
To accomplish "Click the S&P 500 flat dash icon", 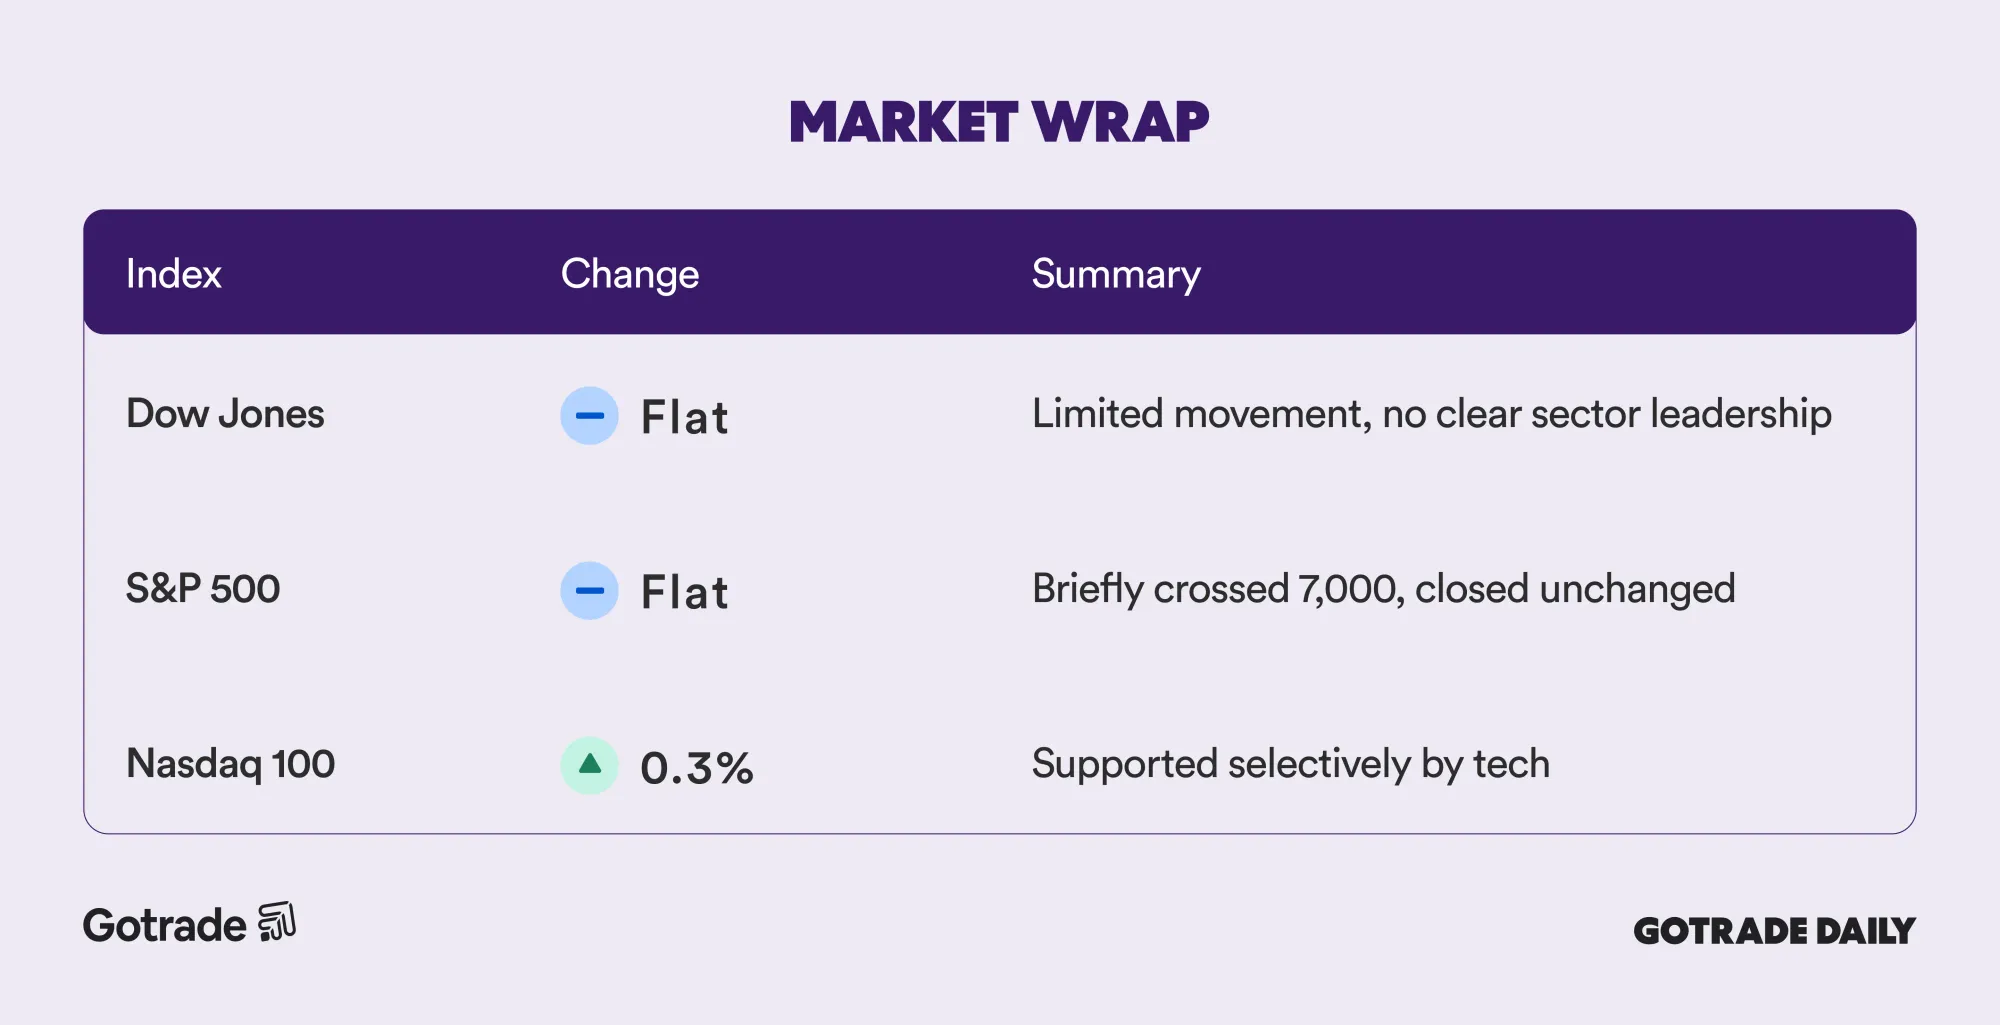I will tap(589, 590).
